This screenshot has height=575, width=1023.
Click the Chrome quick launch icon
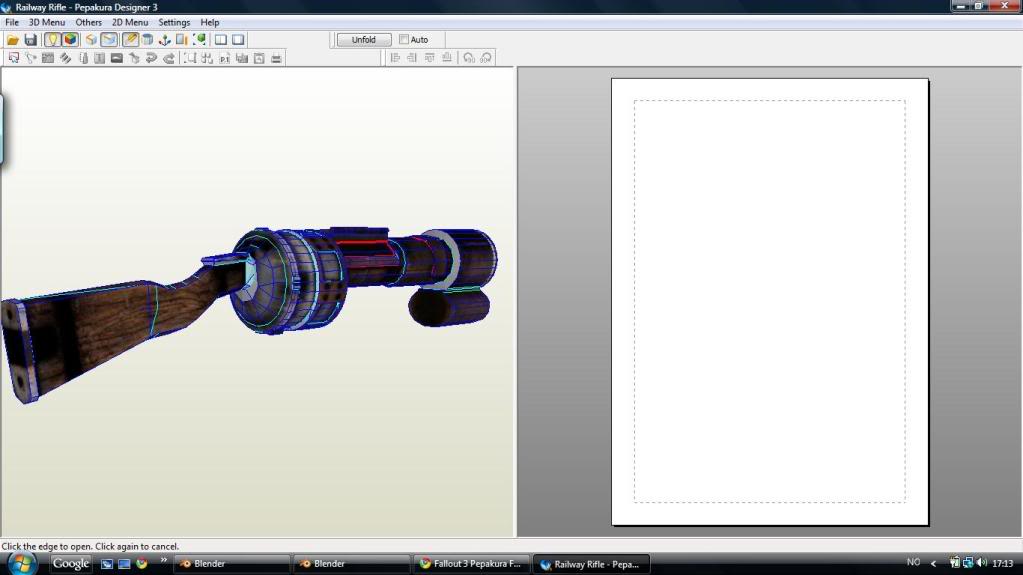point(142,563)
